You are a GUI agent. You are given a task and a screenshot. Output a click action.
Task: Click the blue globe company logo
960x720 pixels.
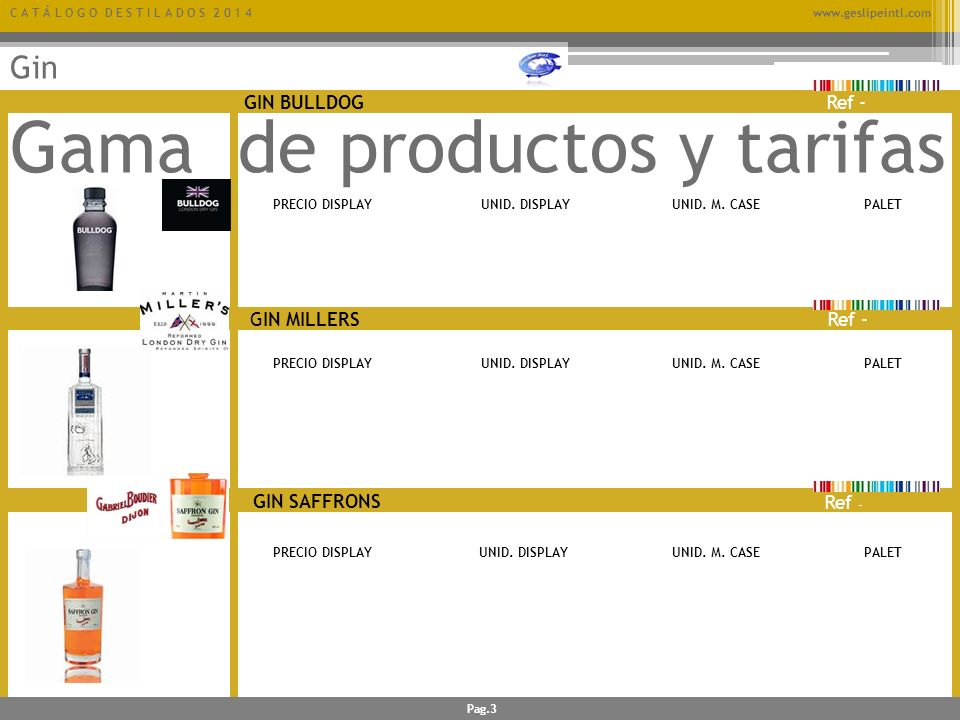539,65
